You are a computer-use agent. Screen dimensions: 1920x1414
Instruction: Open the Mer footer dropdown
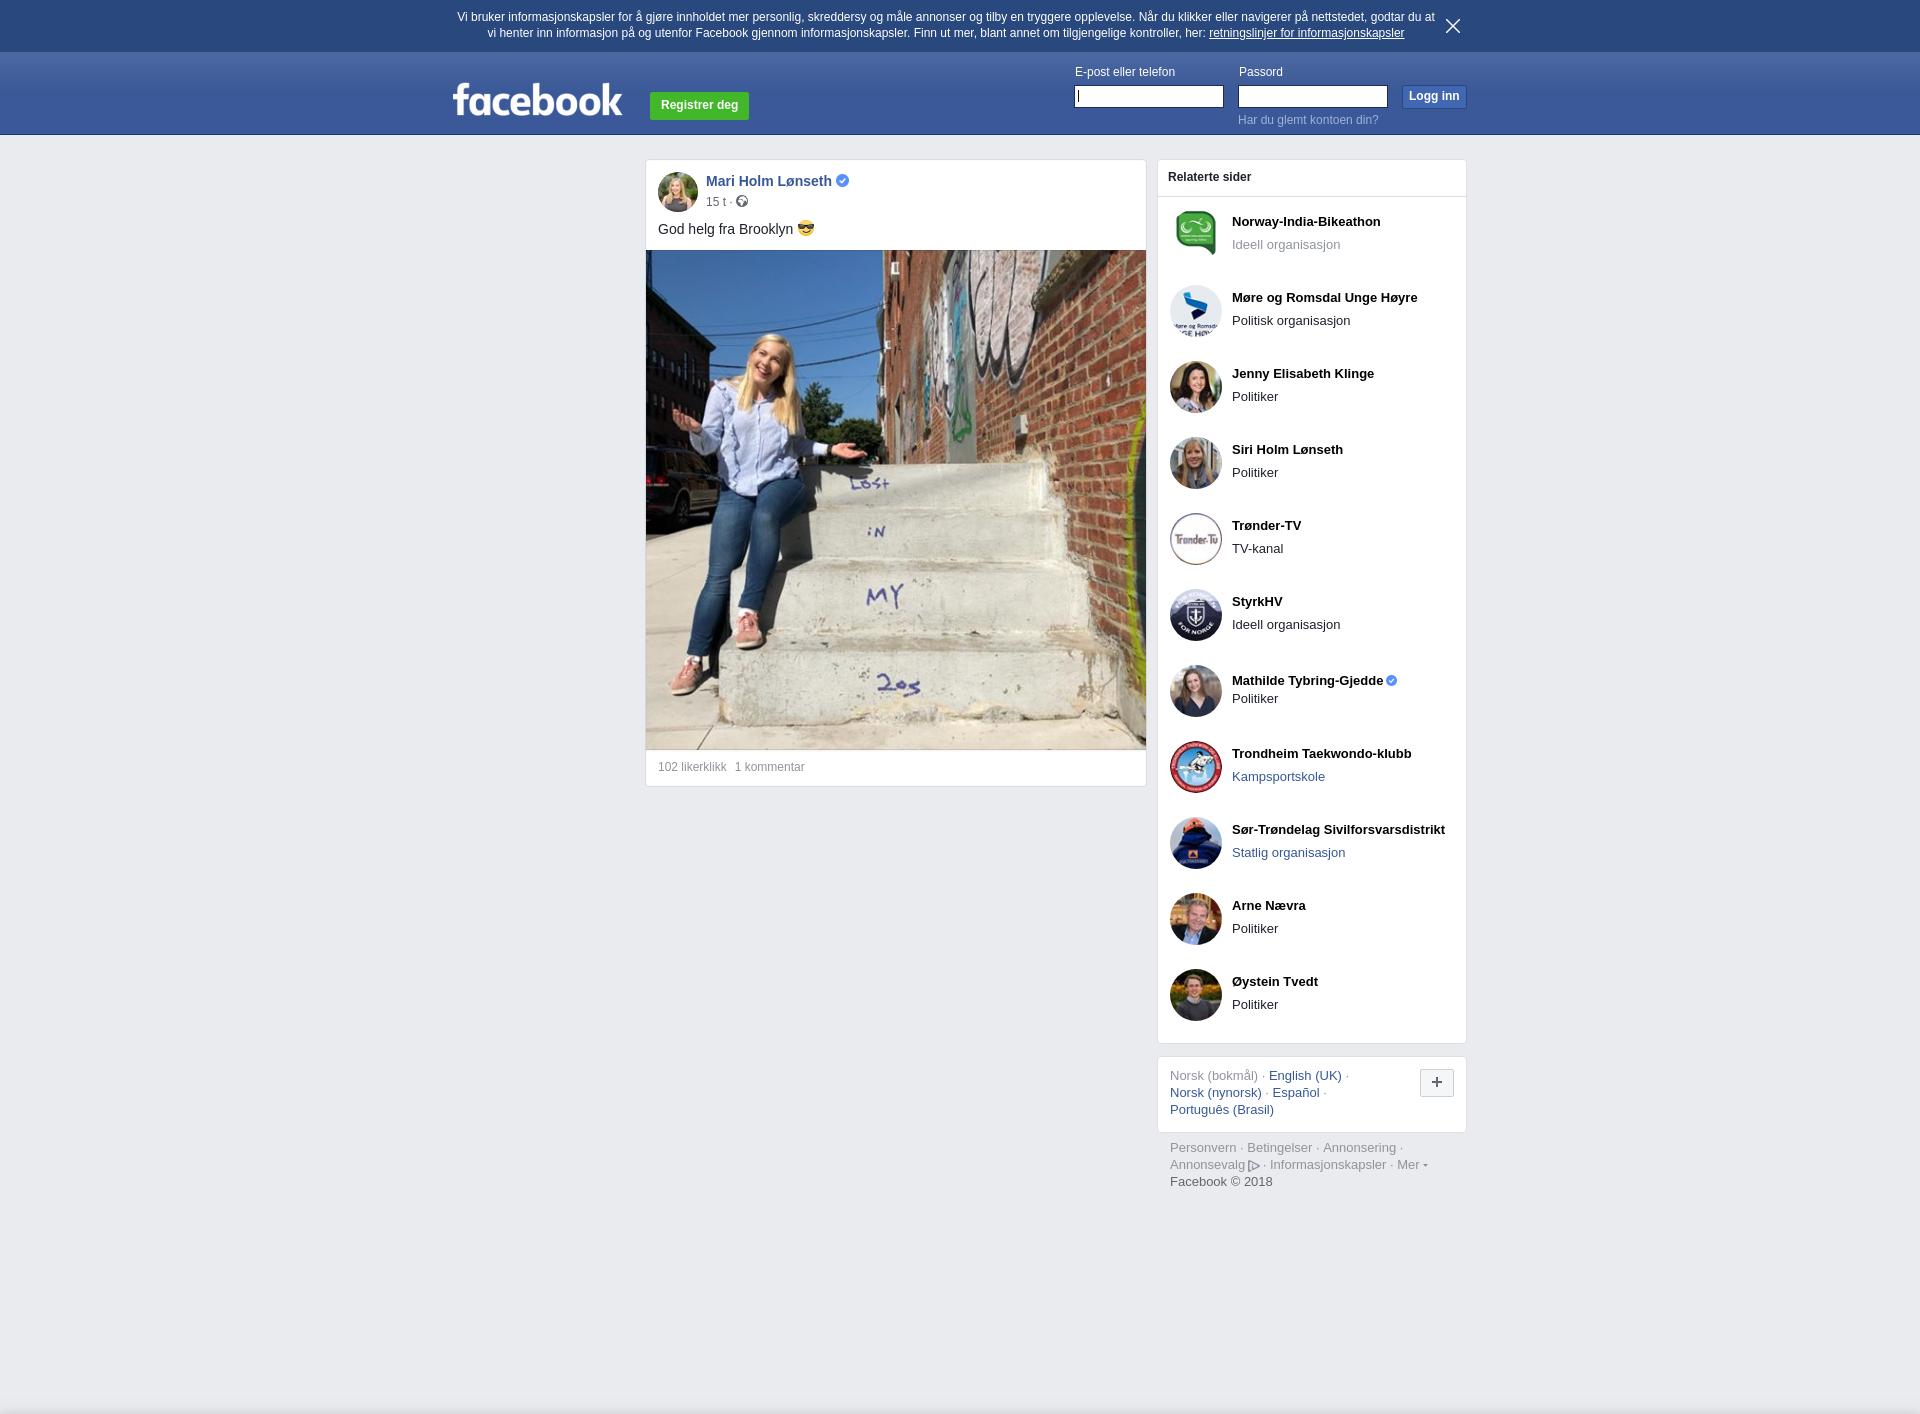(x=1412, y=1165)
